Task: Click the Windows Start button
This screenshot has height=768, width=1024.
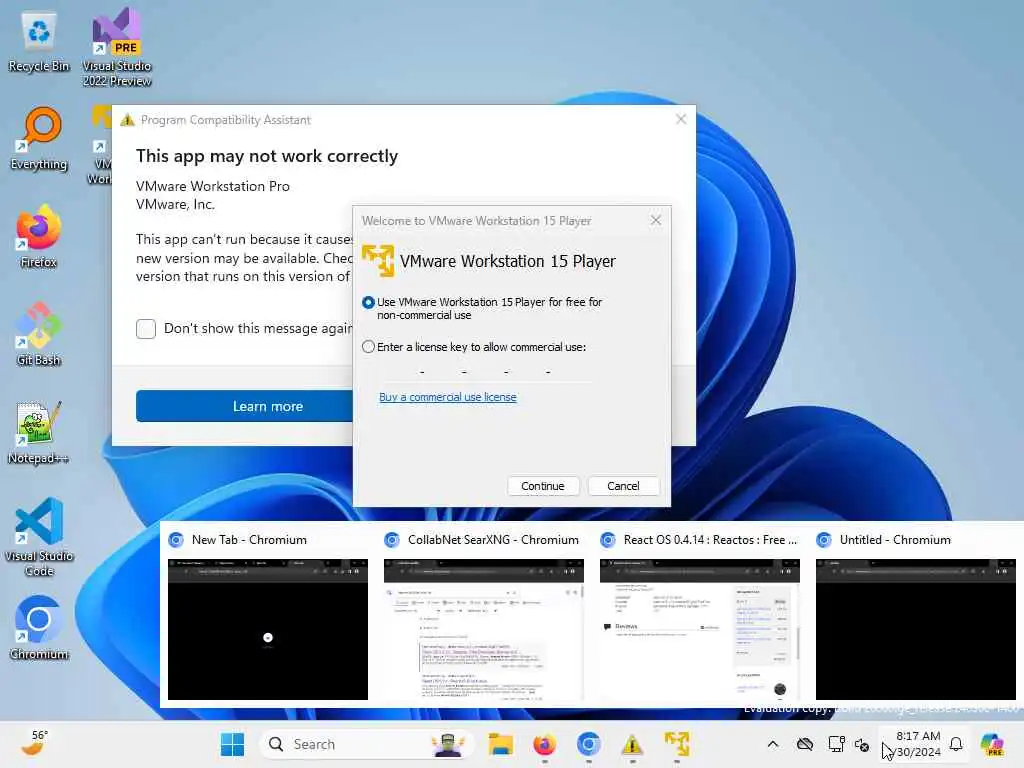Action: point(232,744)
